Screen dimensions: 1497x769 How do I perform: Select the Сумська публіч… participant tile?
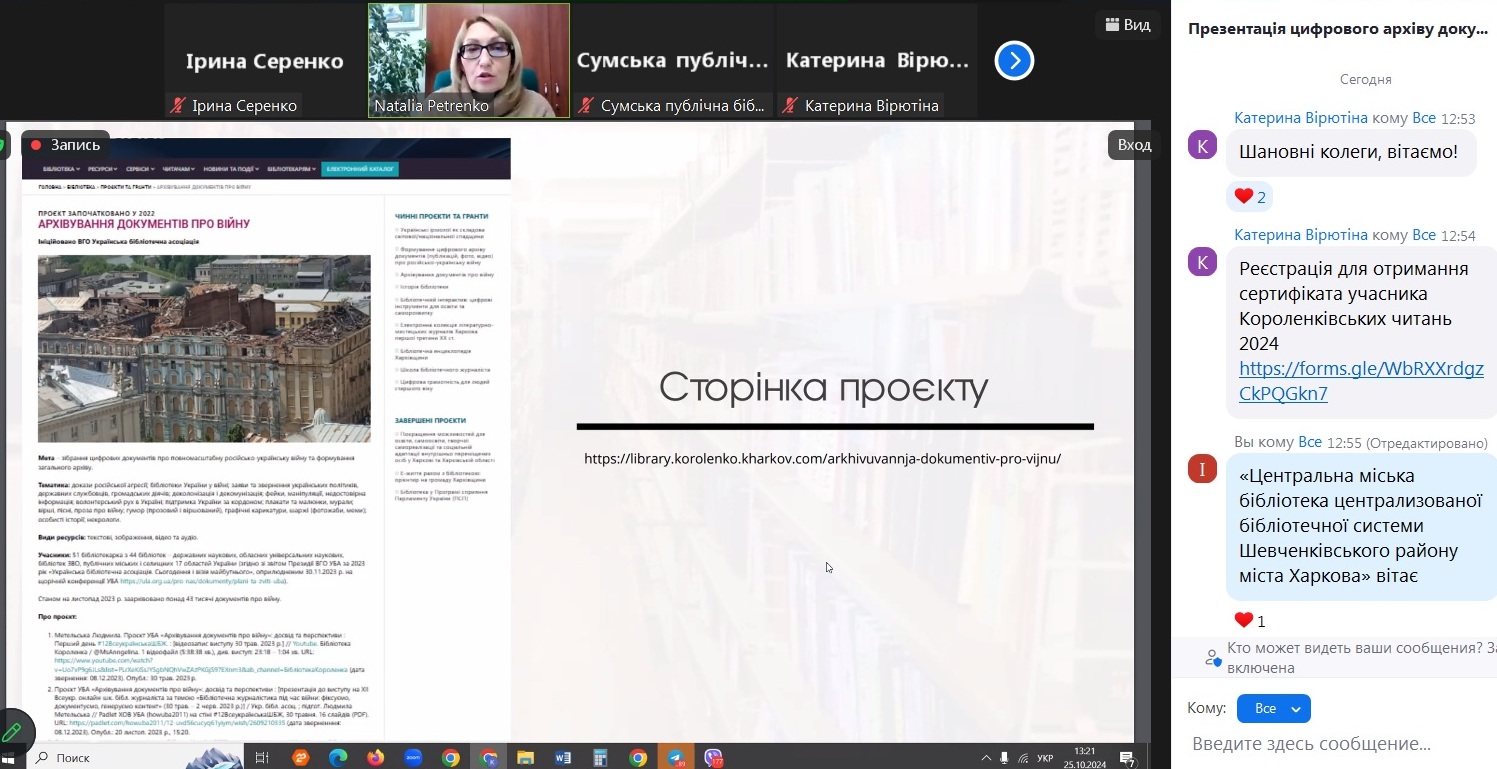pyautogui.click(x=673, y=60)
